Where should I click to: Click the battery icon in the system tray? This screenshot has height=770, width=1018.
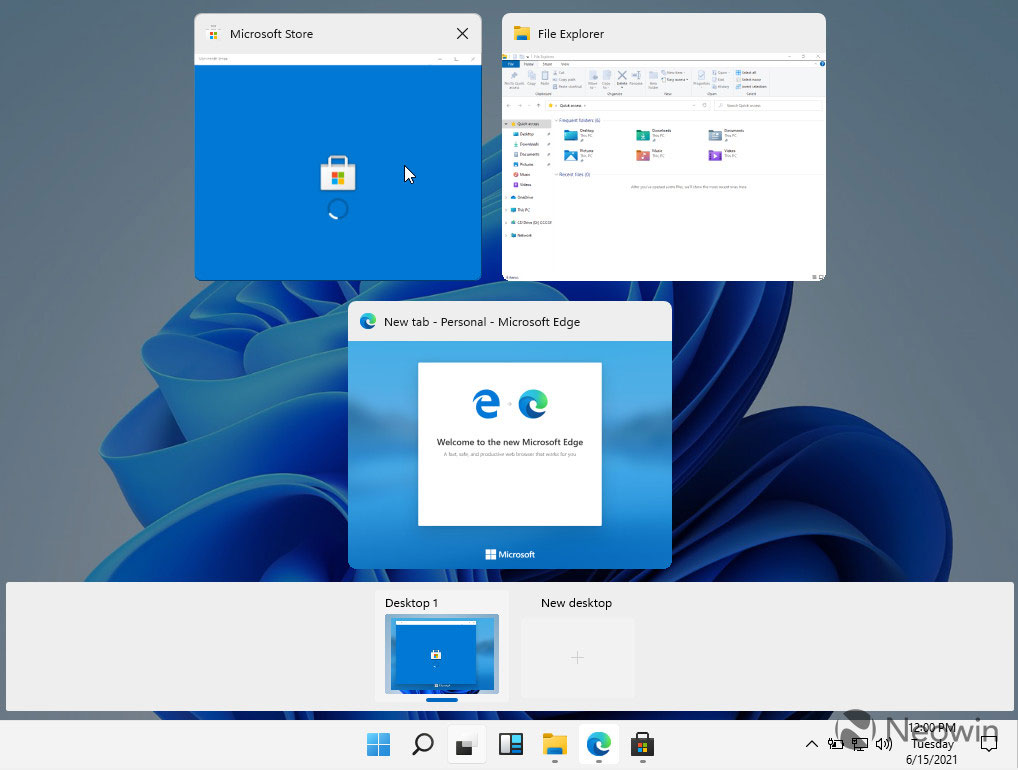(x=836, y=744)
